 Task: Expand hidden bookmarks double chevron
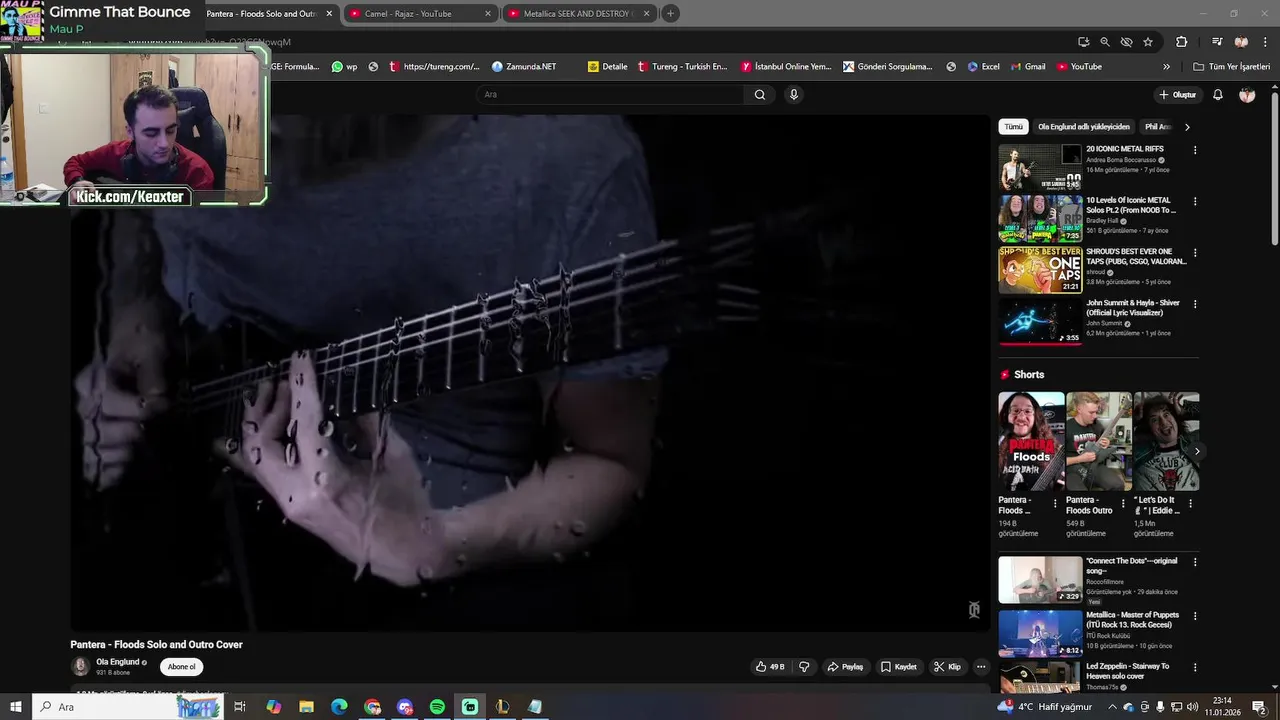point(1166,67)
